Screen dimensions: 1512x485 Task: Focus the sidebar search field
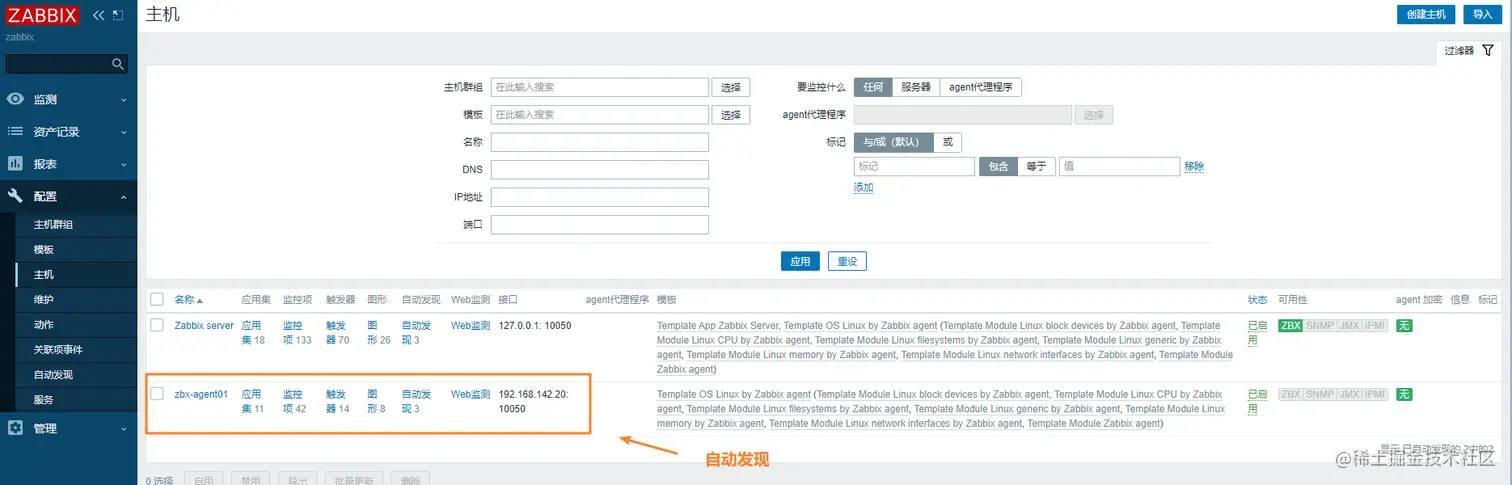[x=59, y=64]
